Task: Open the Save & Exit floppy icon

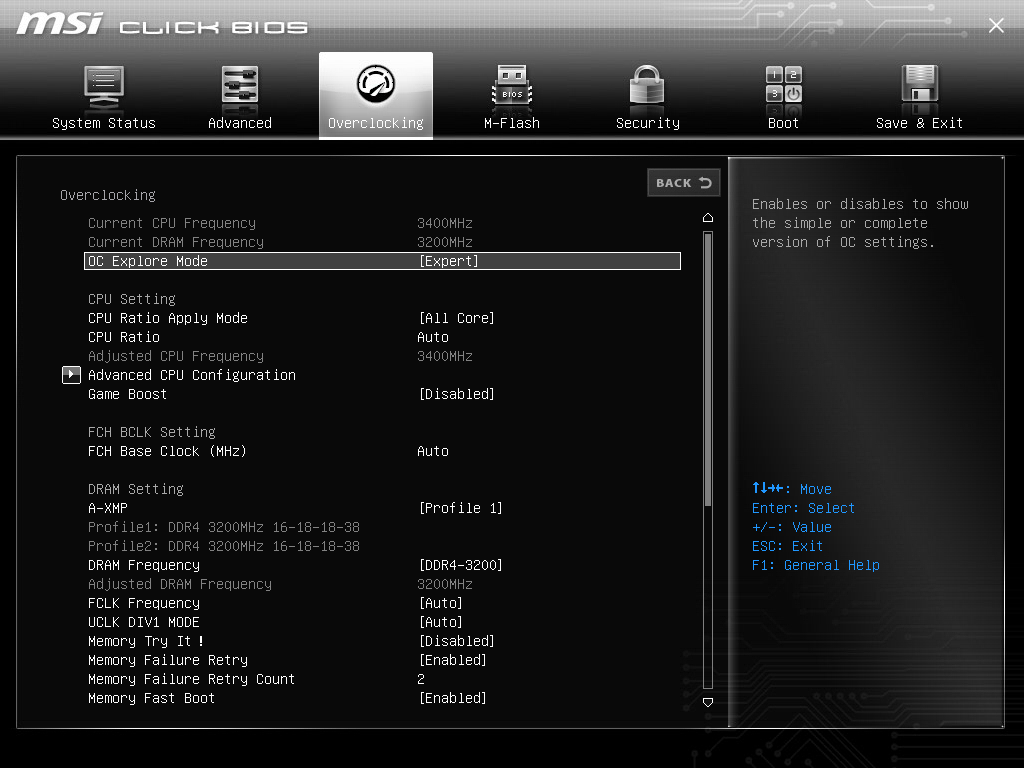Action: [x=920, y=85]
